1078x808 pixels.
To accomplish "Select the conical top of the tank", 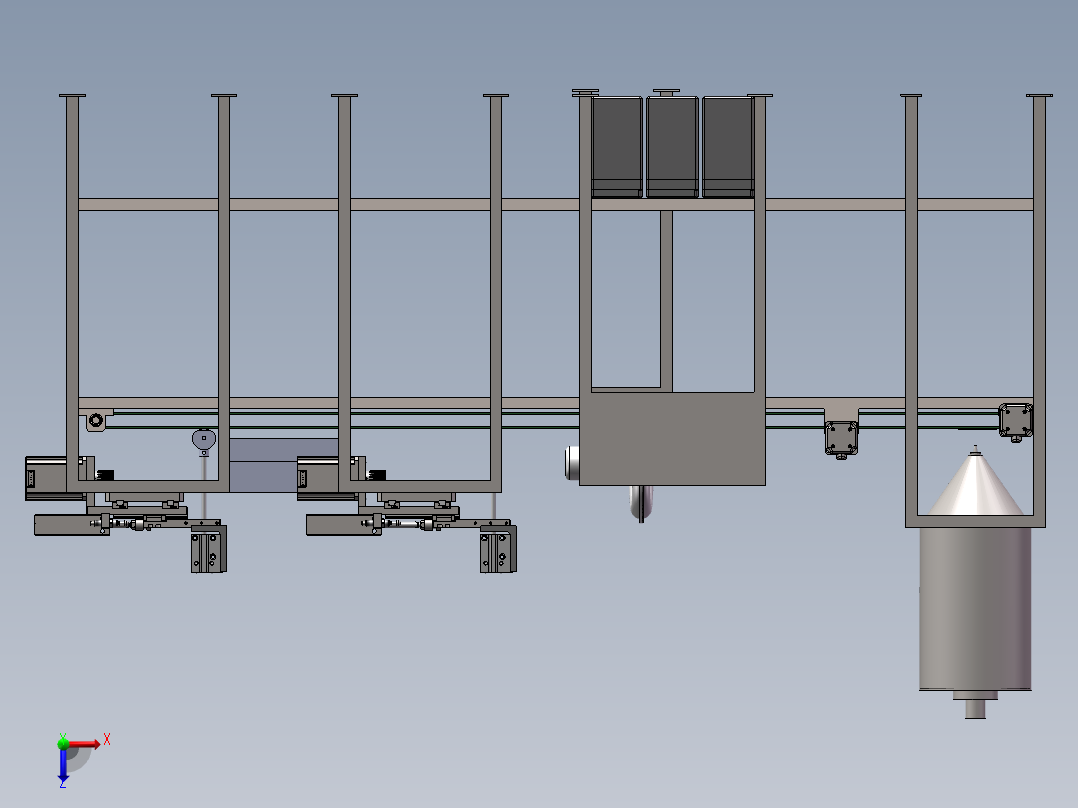I will tap(976, 483).
